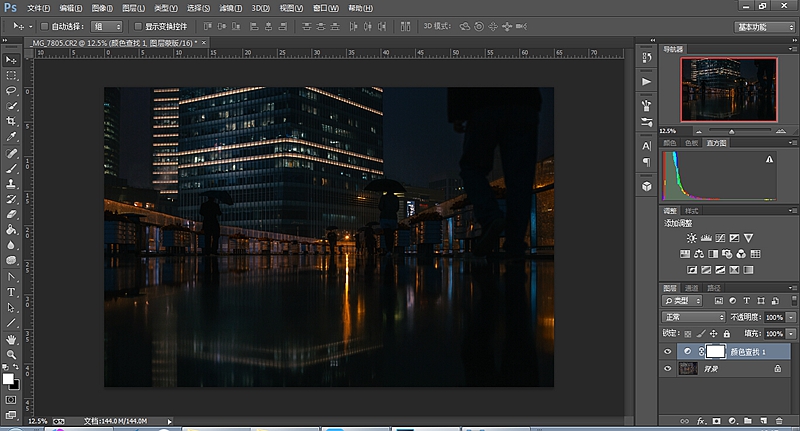Open the Layers panel flyout menu
The image size is (800, 431).
792,288
